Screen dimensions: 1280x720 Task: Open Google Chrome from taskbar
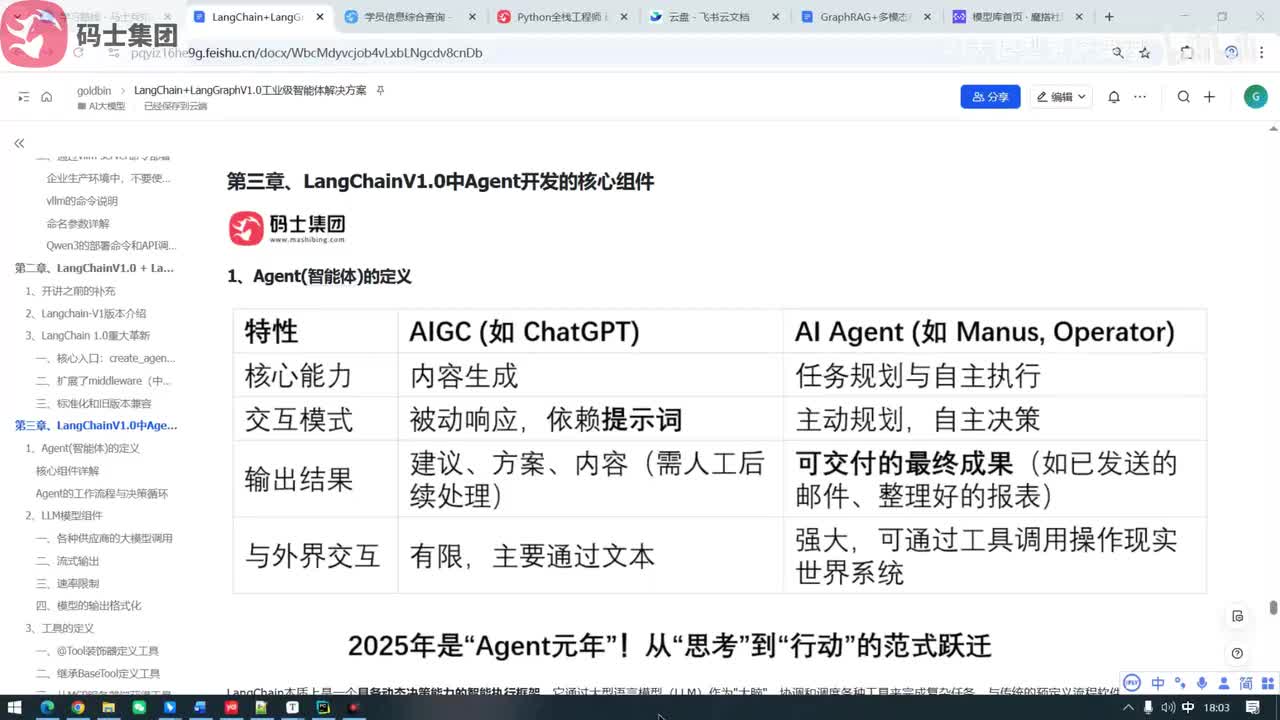tap(78, 707)
